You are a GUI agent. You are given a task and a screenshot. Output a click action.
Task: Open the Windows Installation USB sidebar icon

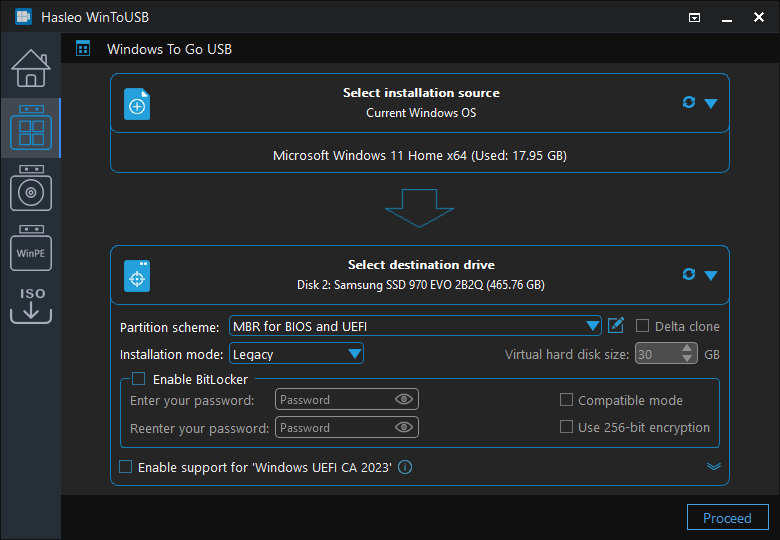(x=31, y=188)
